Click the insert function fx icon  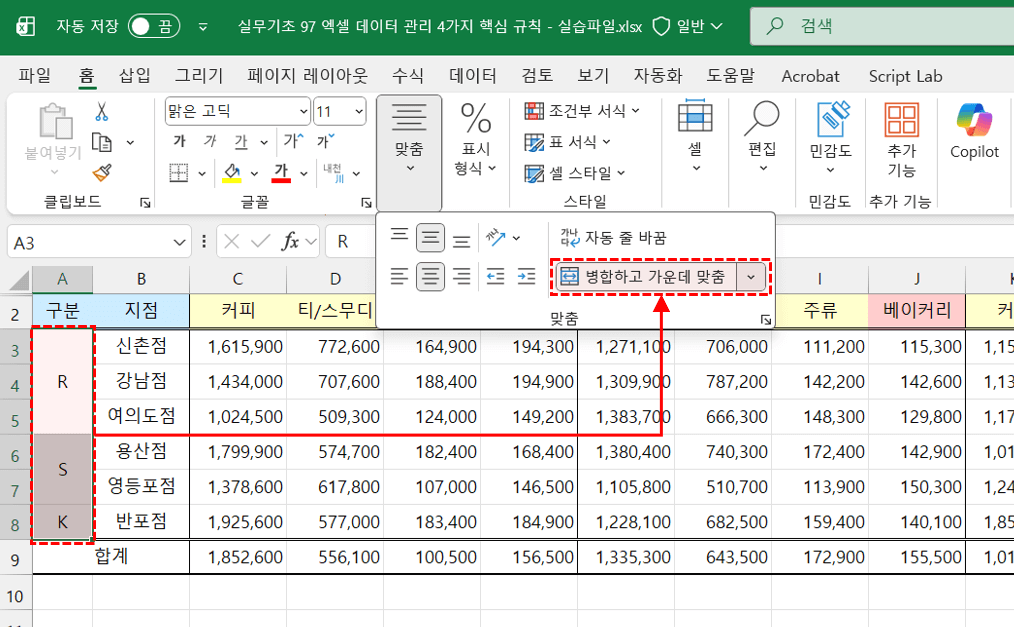tap(291, 241)
